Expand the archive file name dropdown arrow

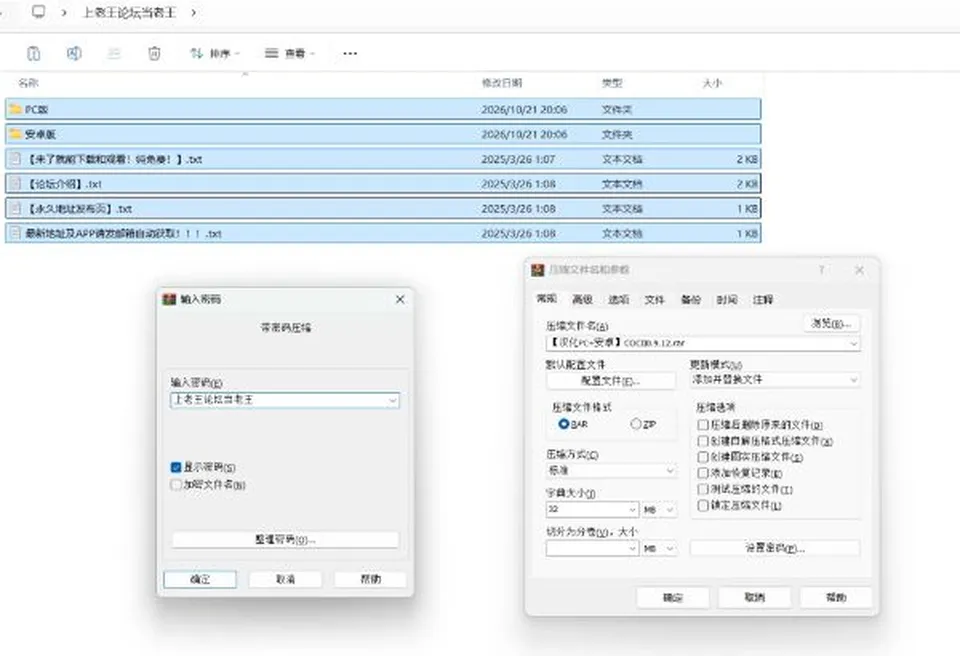point(853,344)
